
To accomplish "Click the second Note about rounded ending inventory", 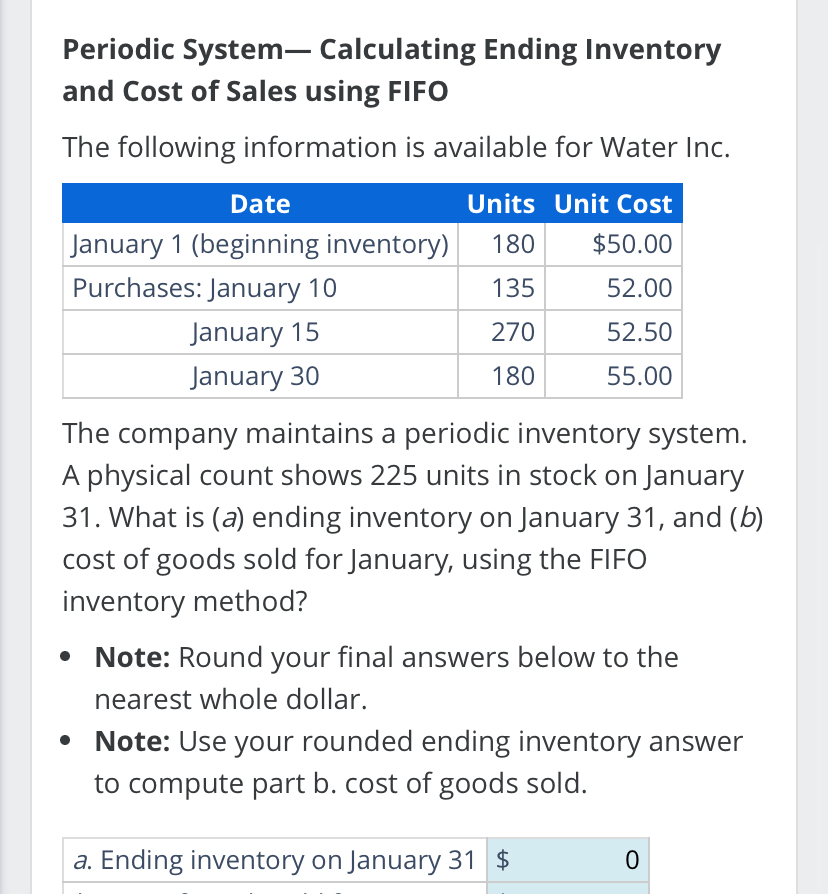I will (x=418, y=761).
